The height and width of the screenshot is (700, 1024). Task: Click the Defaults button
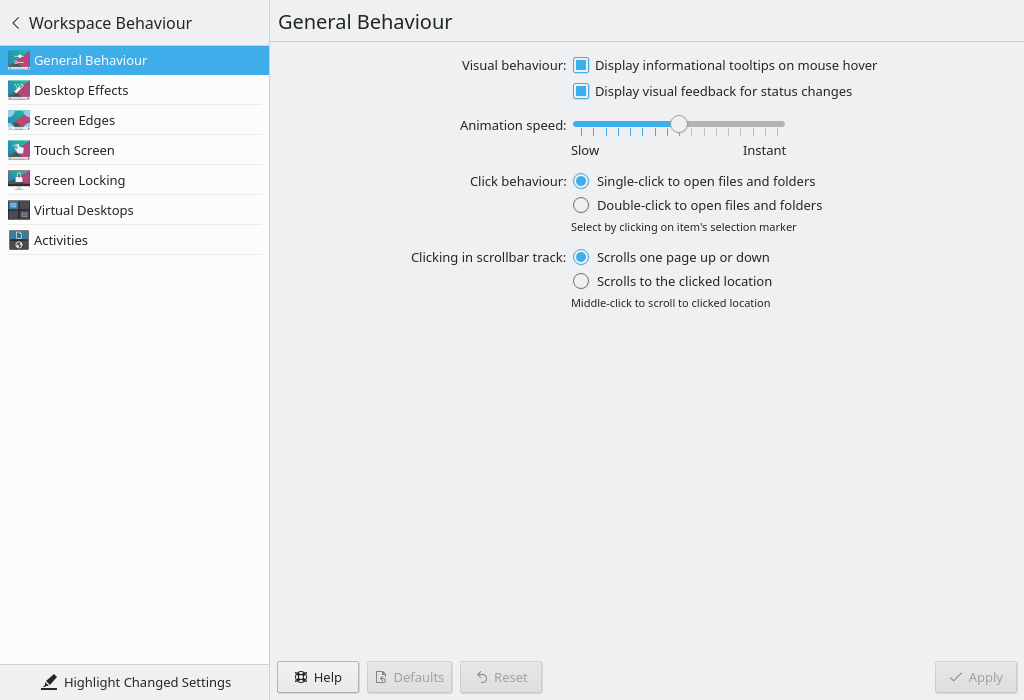[x=409, y=677]
